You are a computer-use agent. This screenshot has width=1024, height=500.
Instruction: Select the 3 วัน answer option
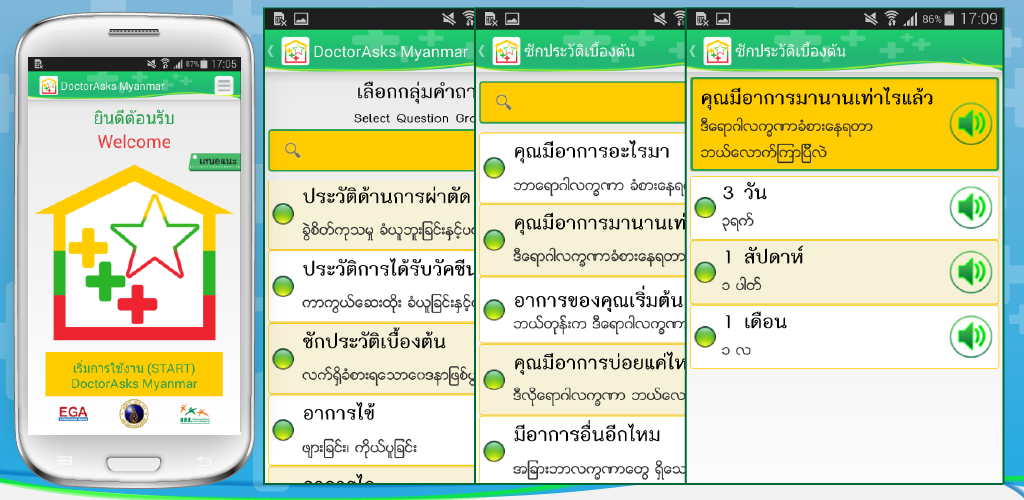844,208
